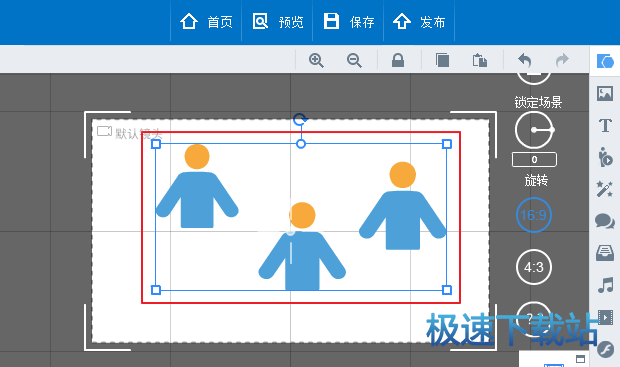Open the music note icon in sidebar

(605, 285)
